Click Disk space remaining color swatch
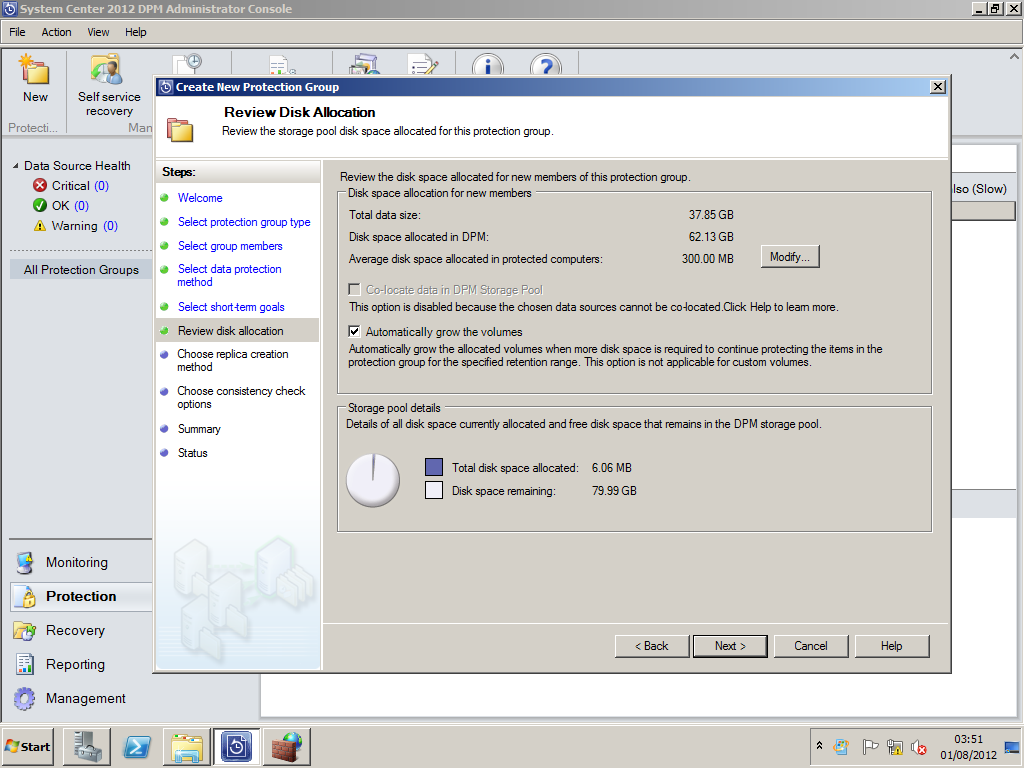The width and height of the screenshot is (1024, 768). (x=434, y=490)
